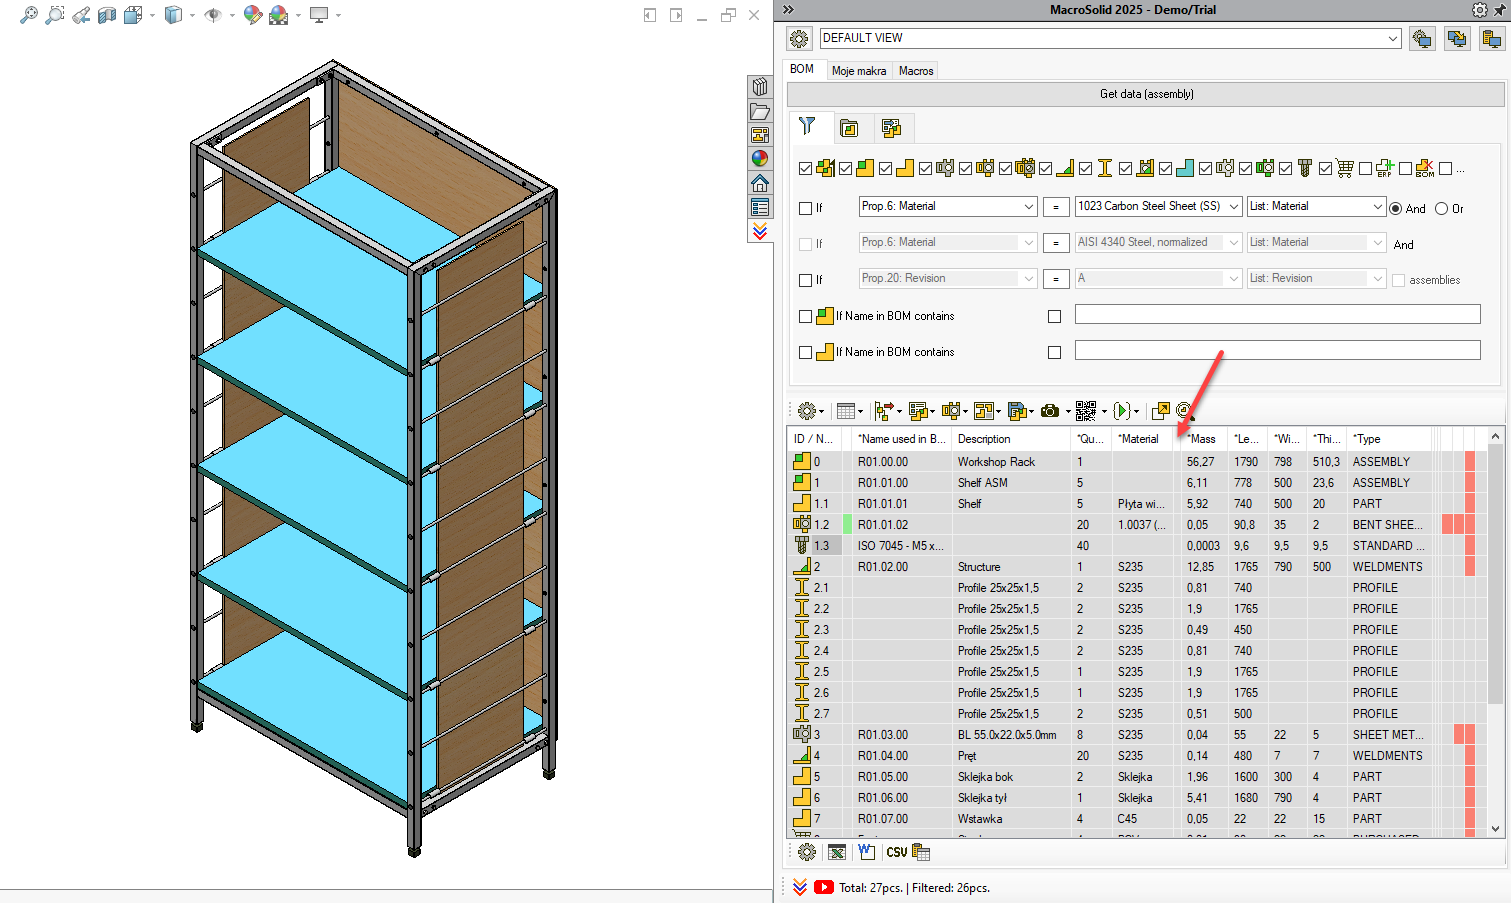
Task: Click the pop-out window icon in the BOM toolbar
Action: click(x=1160, y=411)
